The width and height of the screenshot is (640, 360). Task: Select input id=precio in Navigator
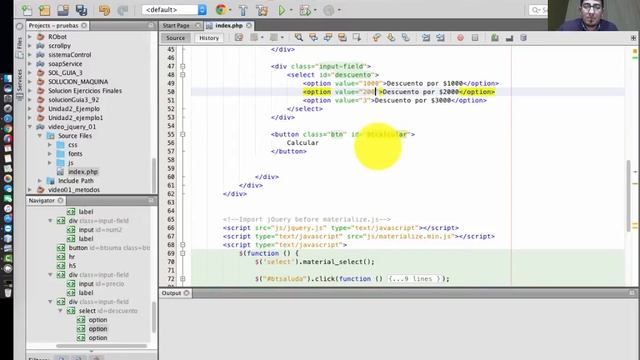tap(101, 284)
